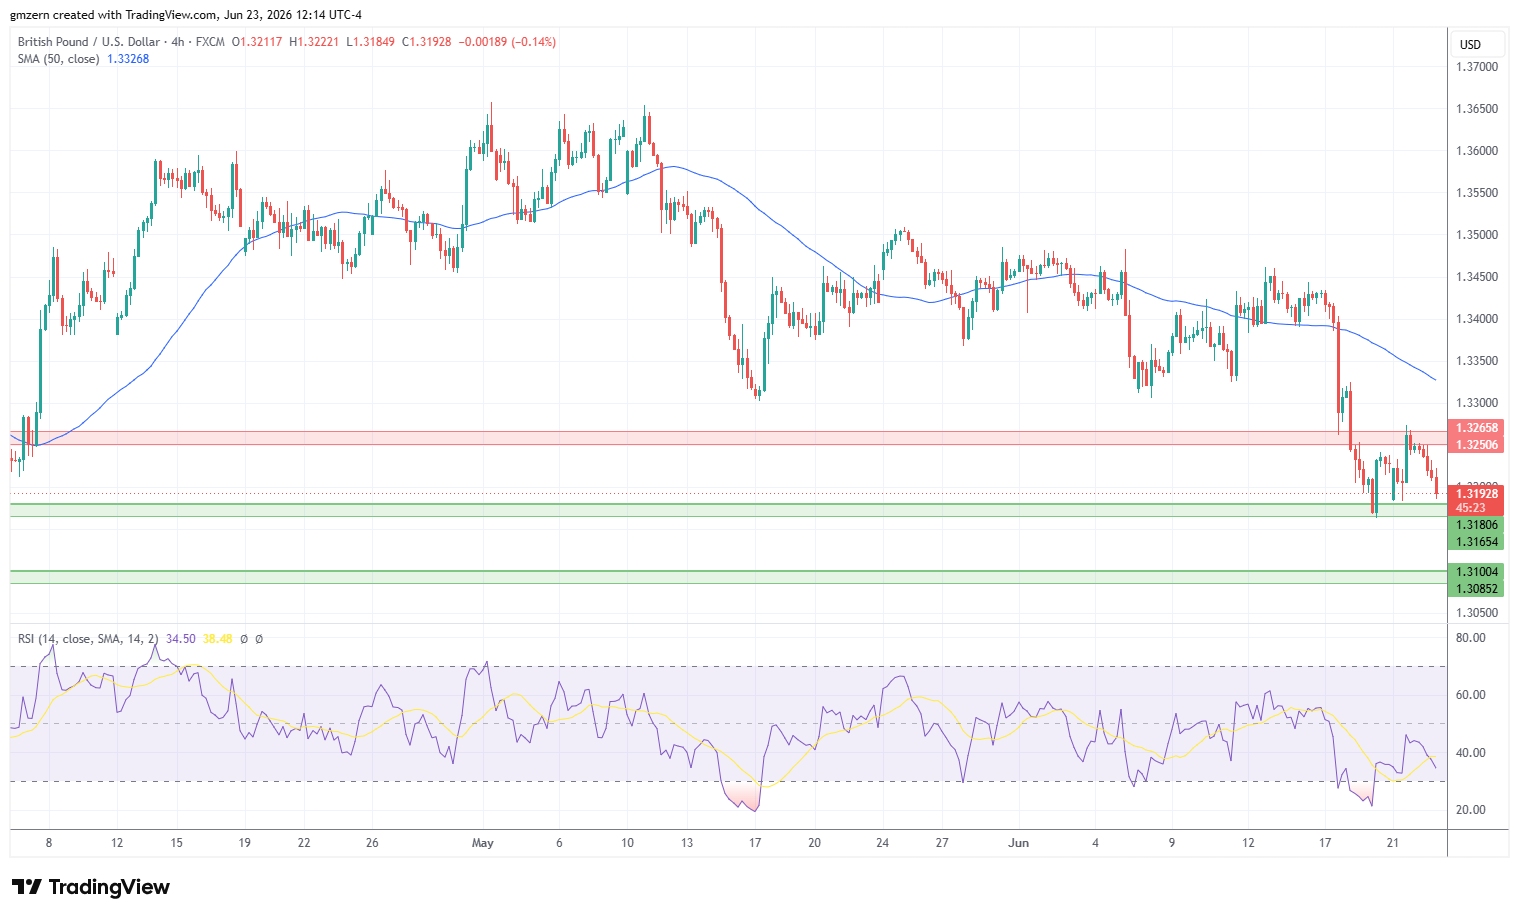Select the high value H1.32221
Viewport: 1519px width, 917px height.
pyautogui.click(x=314, y=42)
